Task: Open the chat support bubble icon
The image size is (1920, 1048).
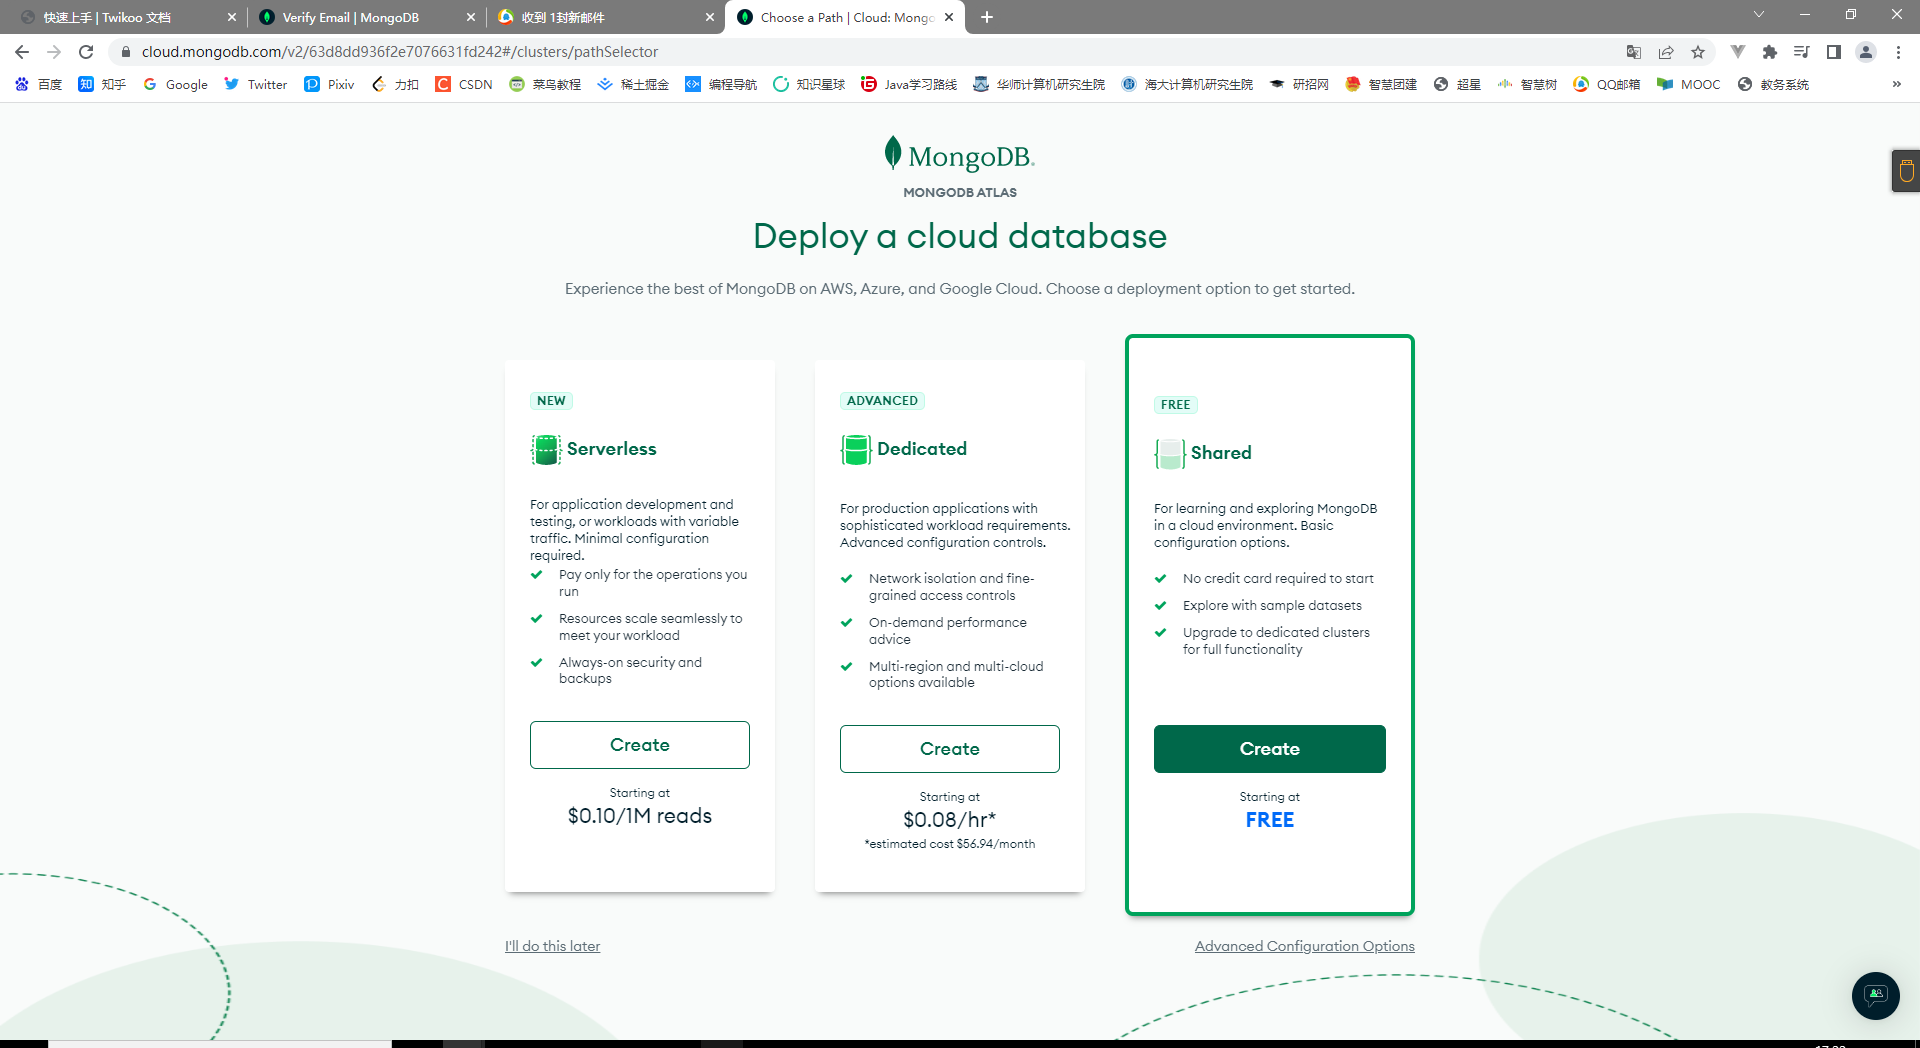Action: pos(1875,995)
